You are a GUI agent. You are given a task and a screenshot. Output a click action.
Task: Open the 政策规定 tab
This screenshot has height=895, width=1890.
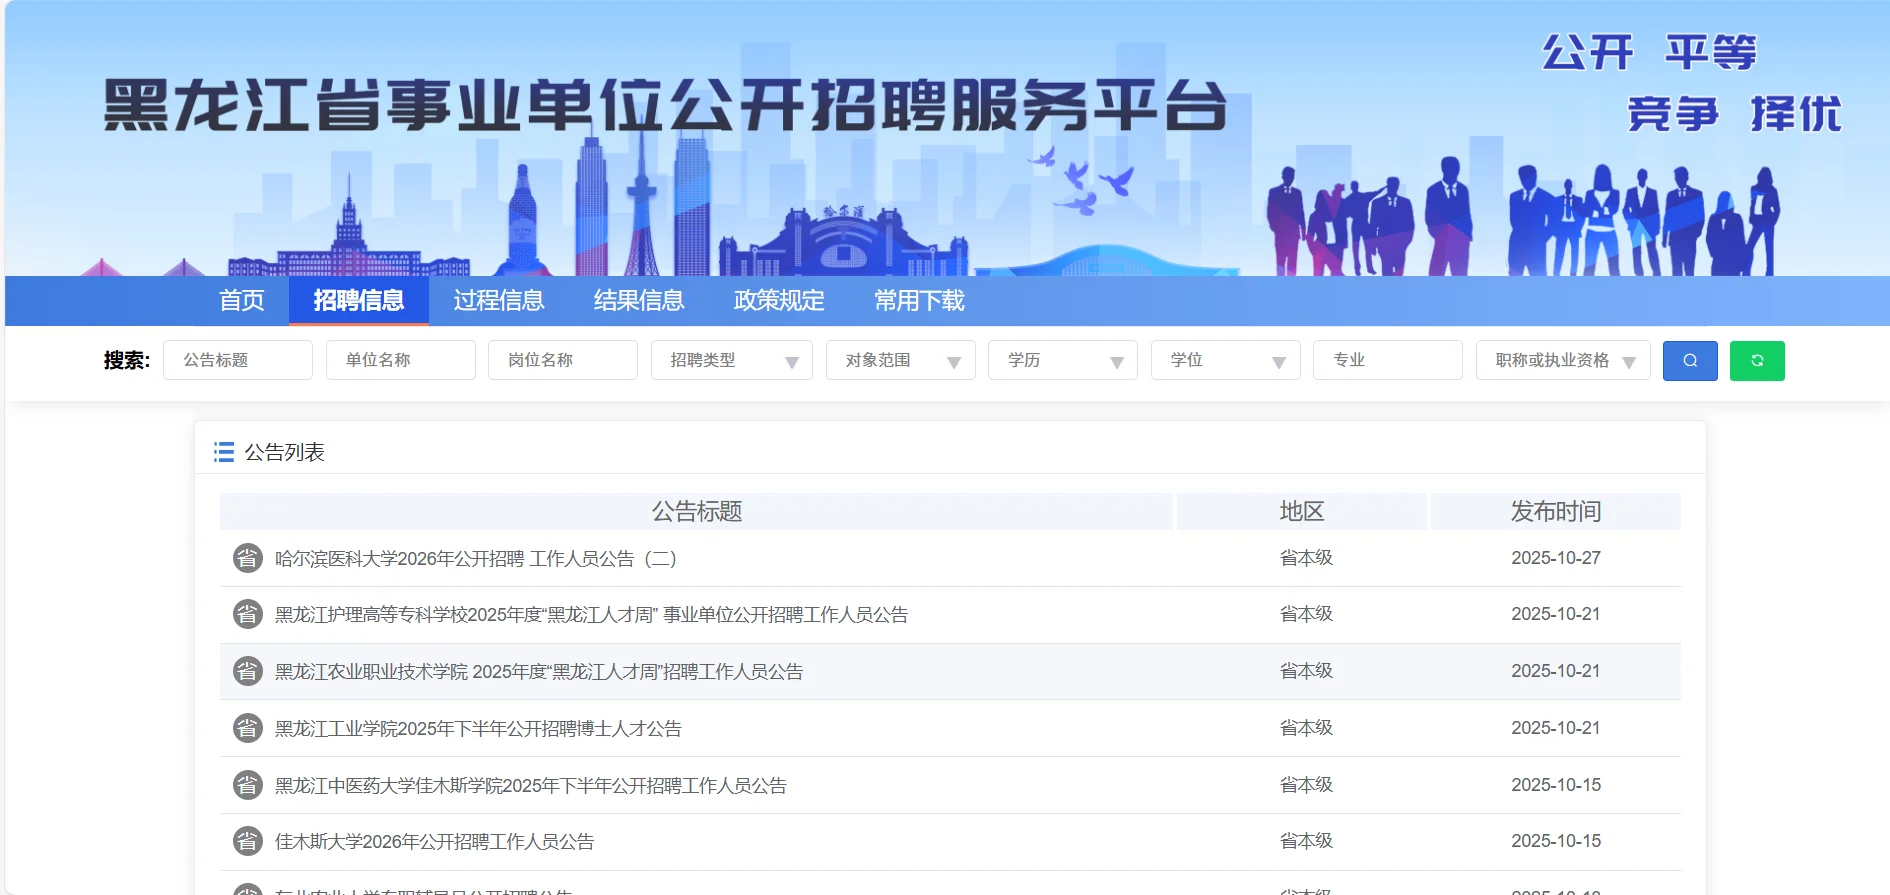[779, 300]
